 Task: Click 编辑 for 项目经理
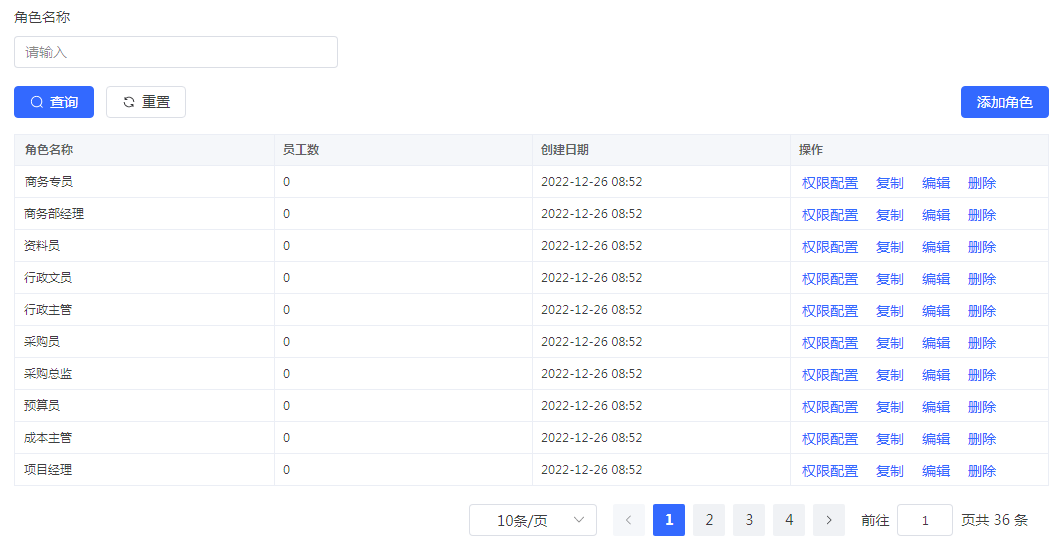(x=935, y=471)
